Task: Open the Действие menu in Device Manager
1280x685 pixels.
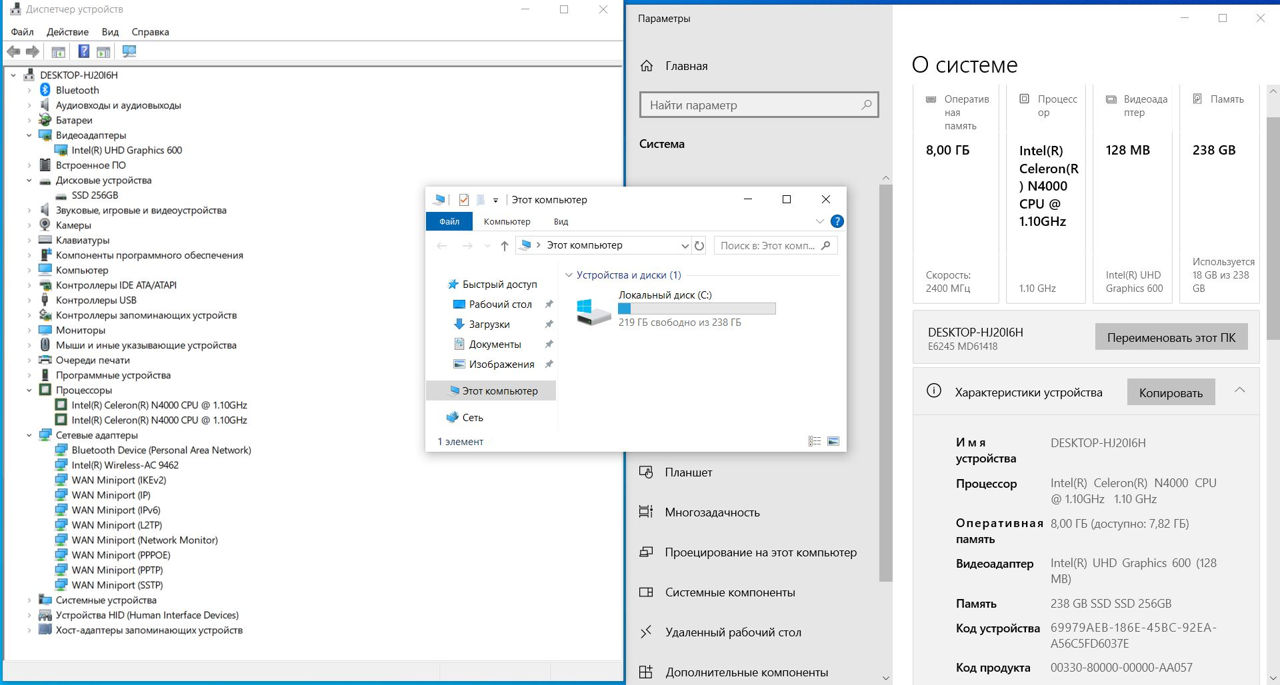Action: tap(67, 32)
